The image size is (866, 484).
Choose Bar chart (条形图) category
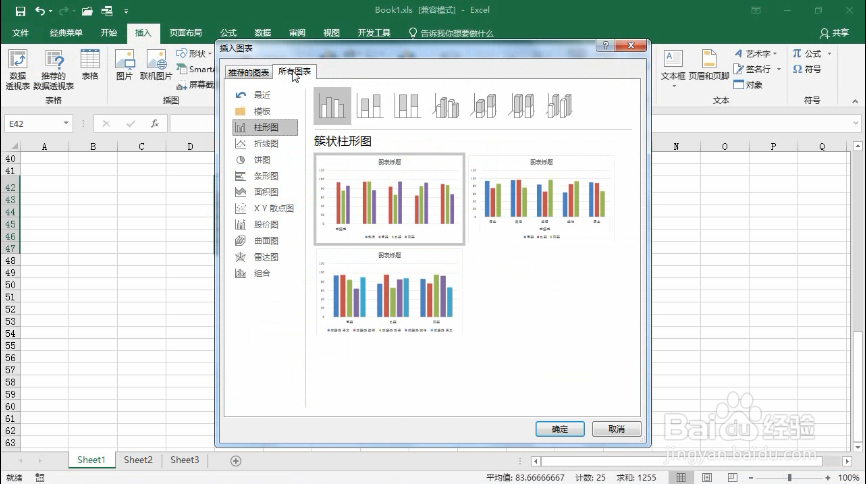pos(265,176)
